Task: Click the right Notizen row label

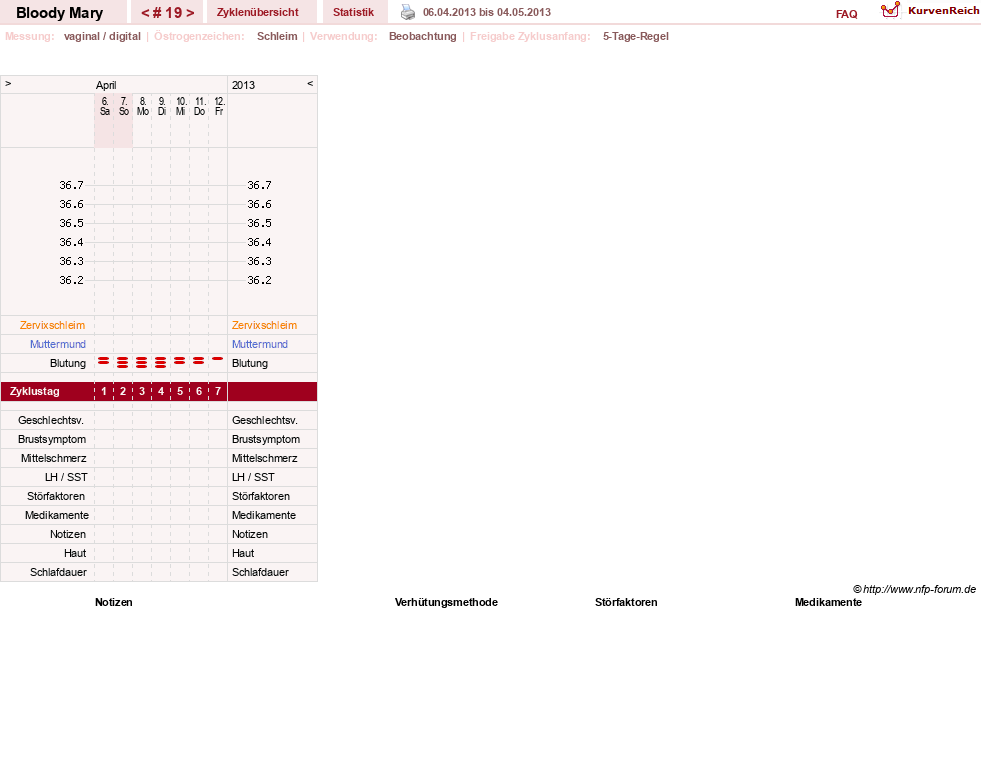Action: [250, 534]
